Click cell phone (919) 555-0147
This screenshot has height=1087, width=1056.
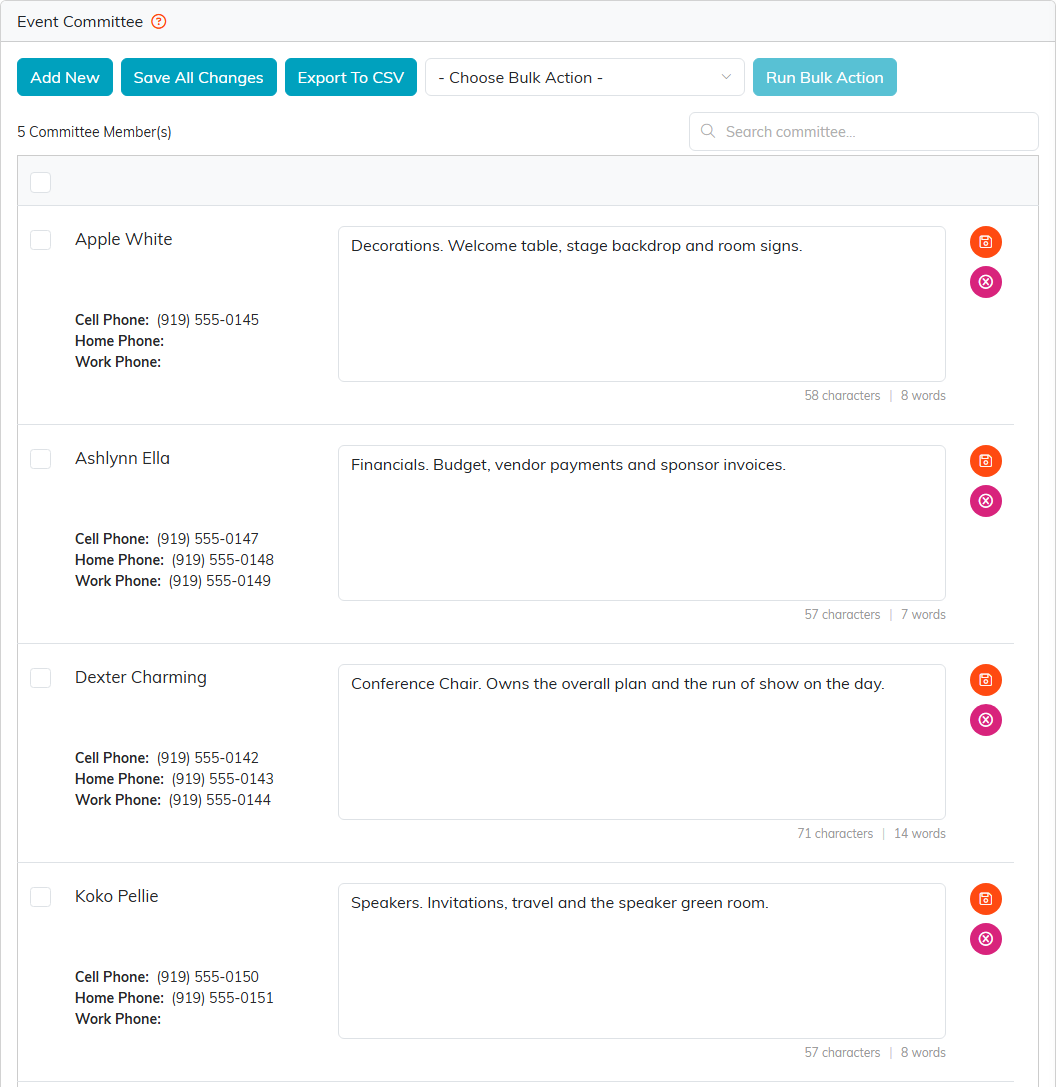pos(207,539)
